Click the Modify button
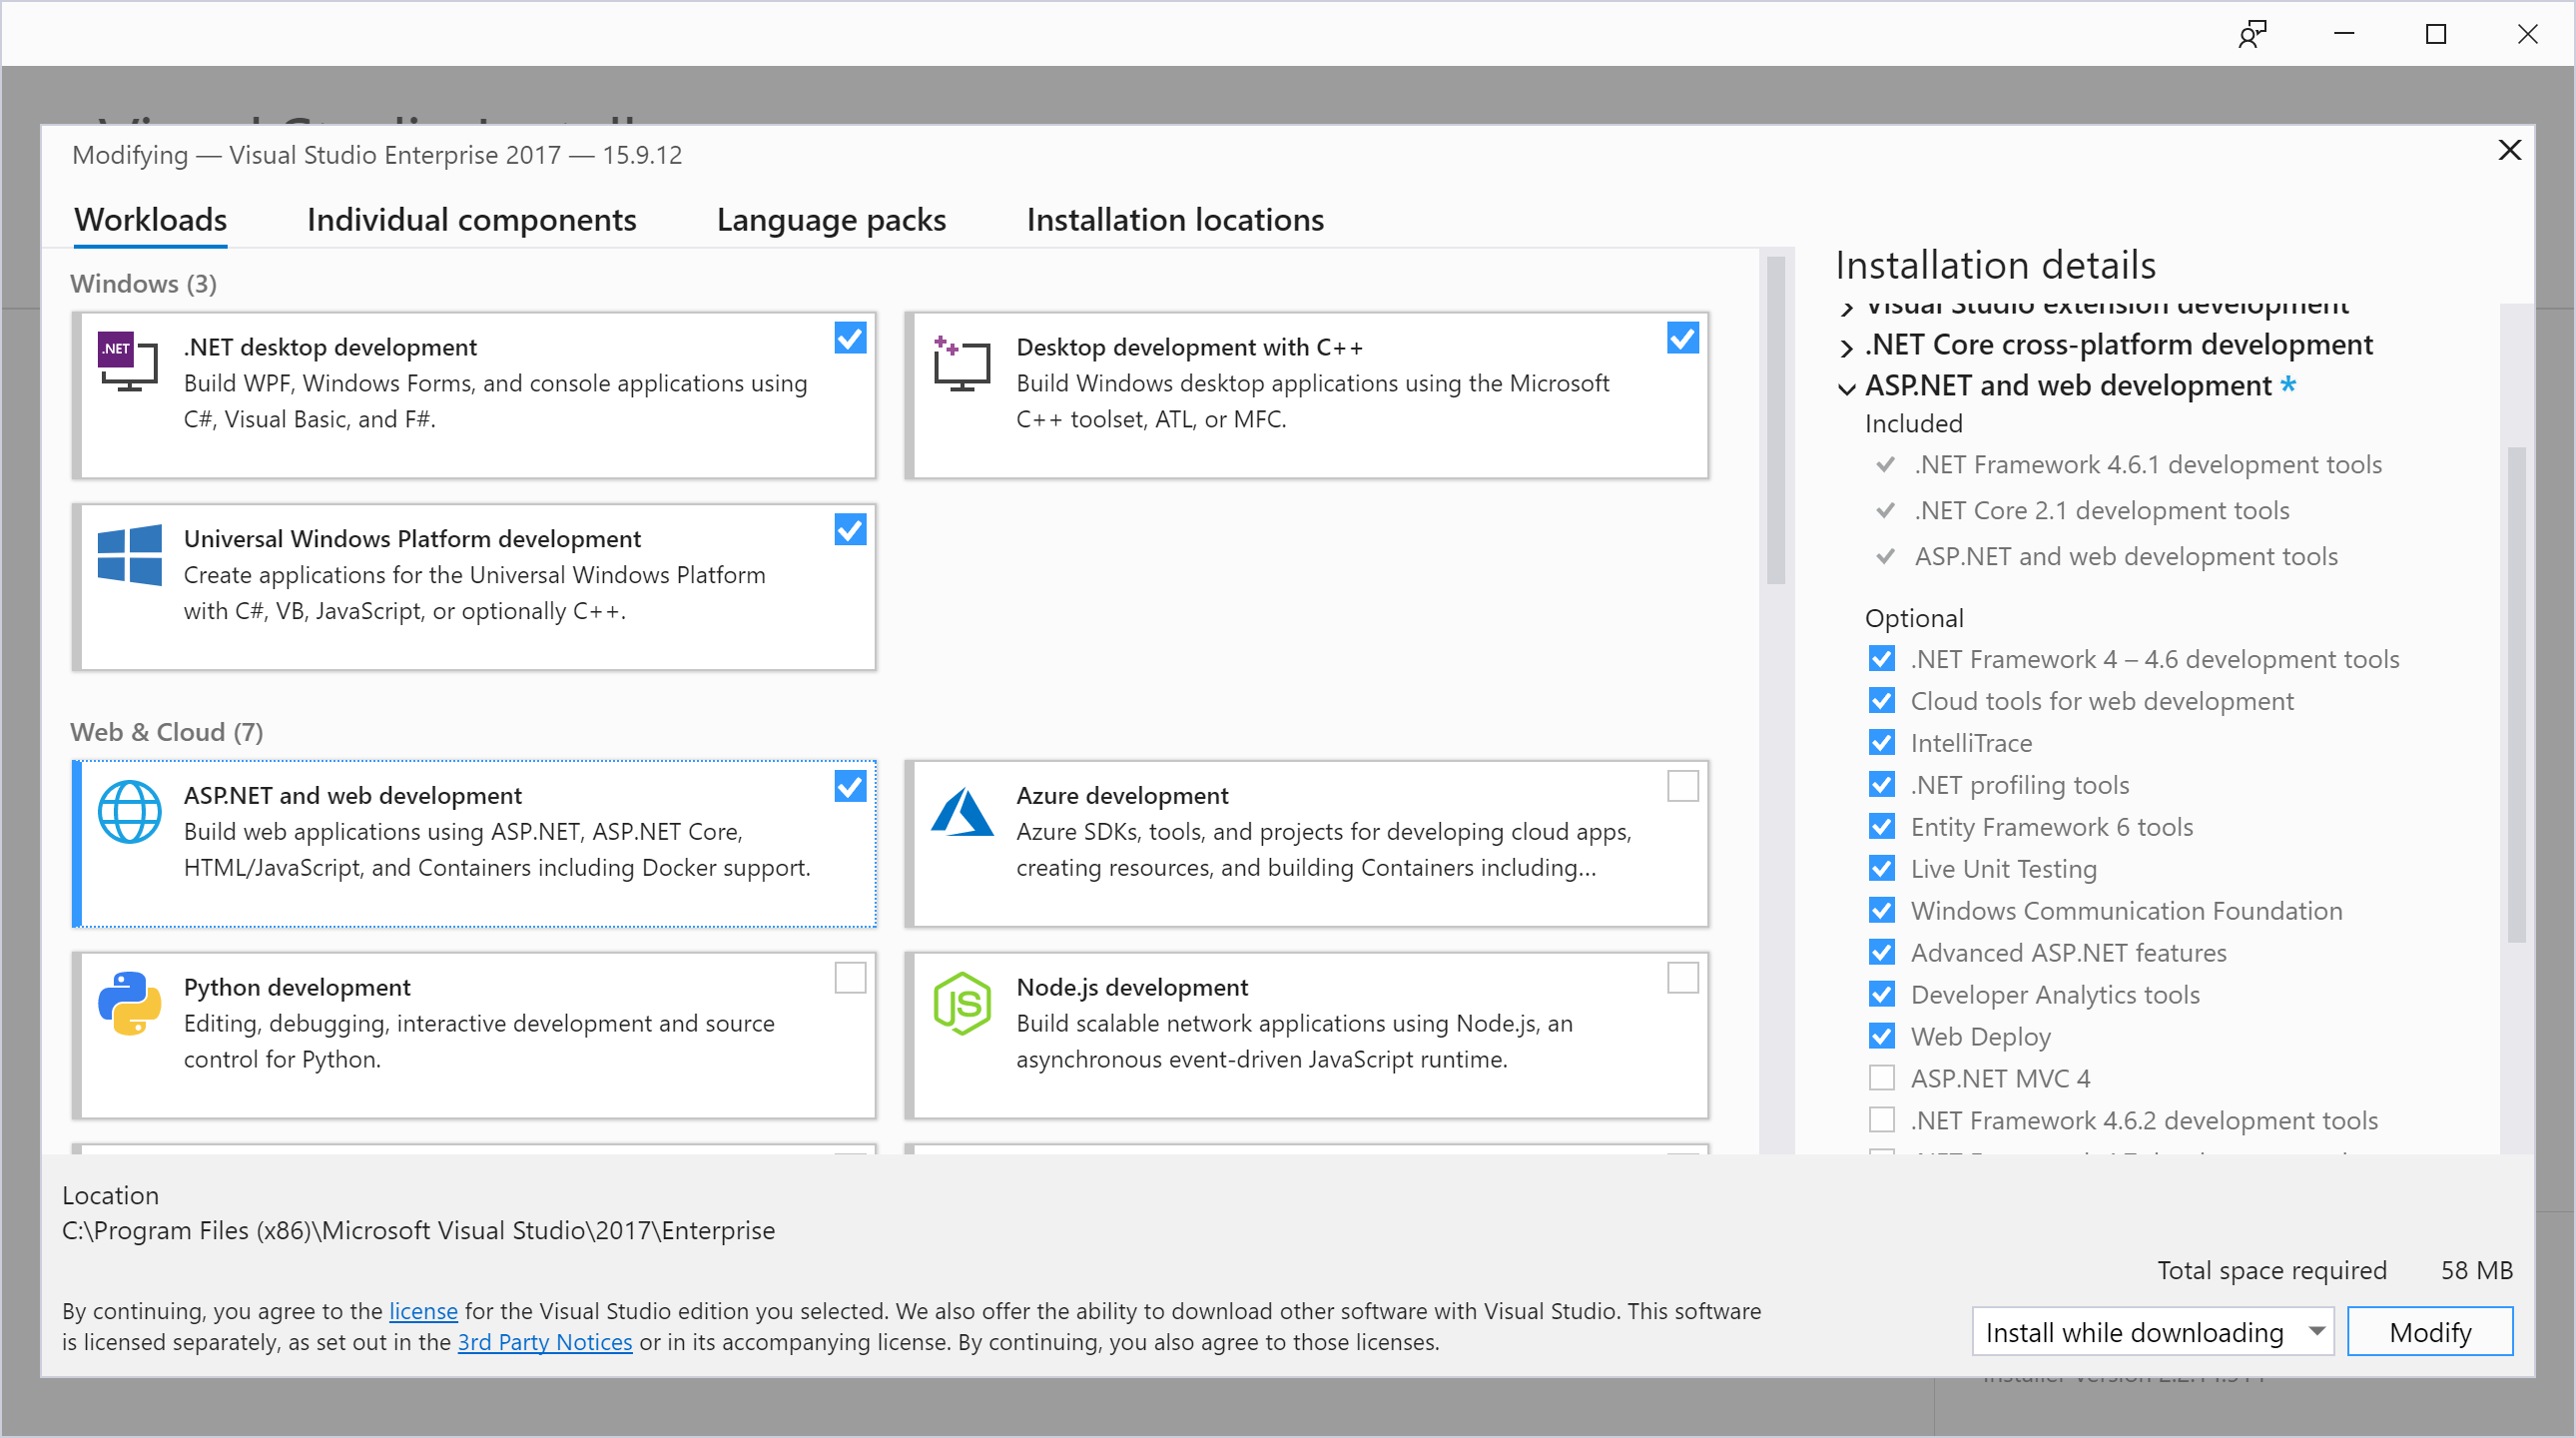This screenshot has width=2576, height=1438. (2430, 1331)
